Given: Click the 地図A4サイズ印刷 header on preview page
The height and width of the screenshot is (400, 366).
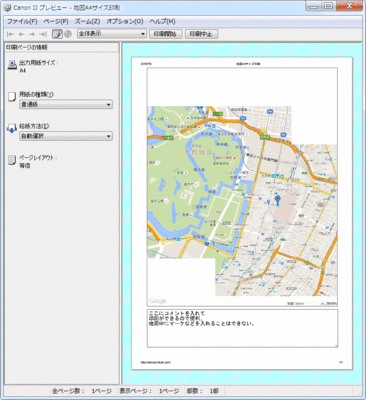Looking at the screenshot, I should 248,63.
